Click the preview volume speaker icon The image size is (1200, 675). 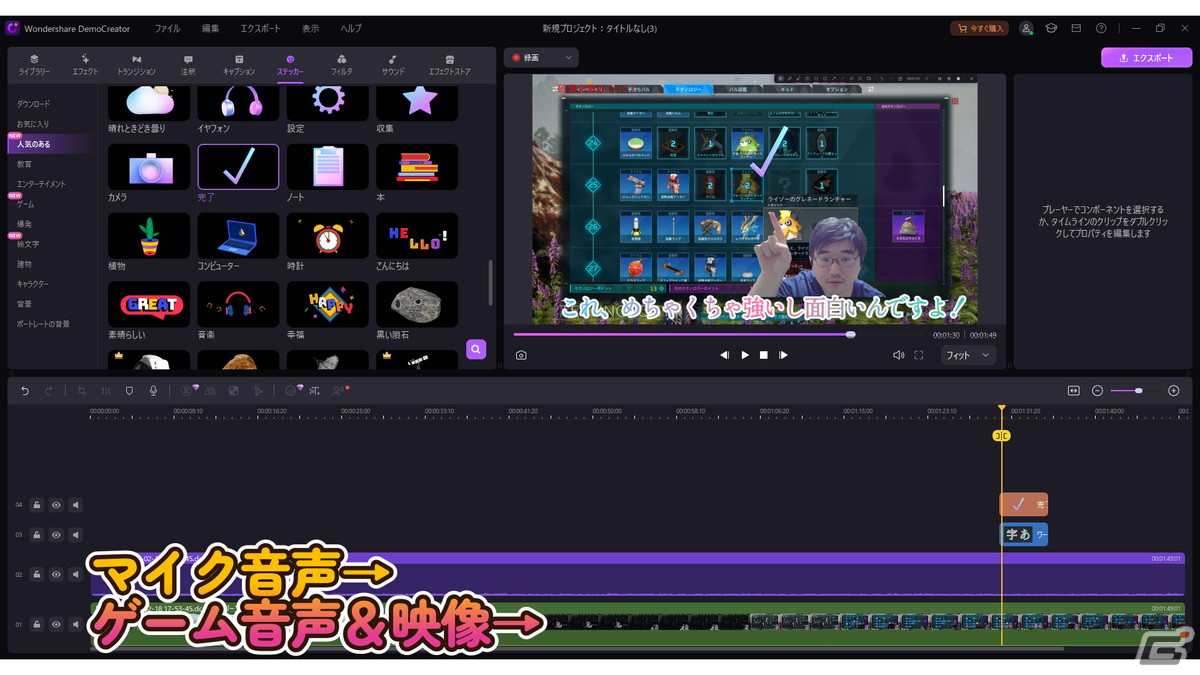coord(898,355)
